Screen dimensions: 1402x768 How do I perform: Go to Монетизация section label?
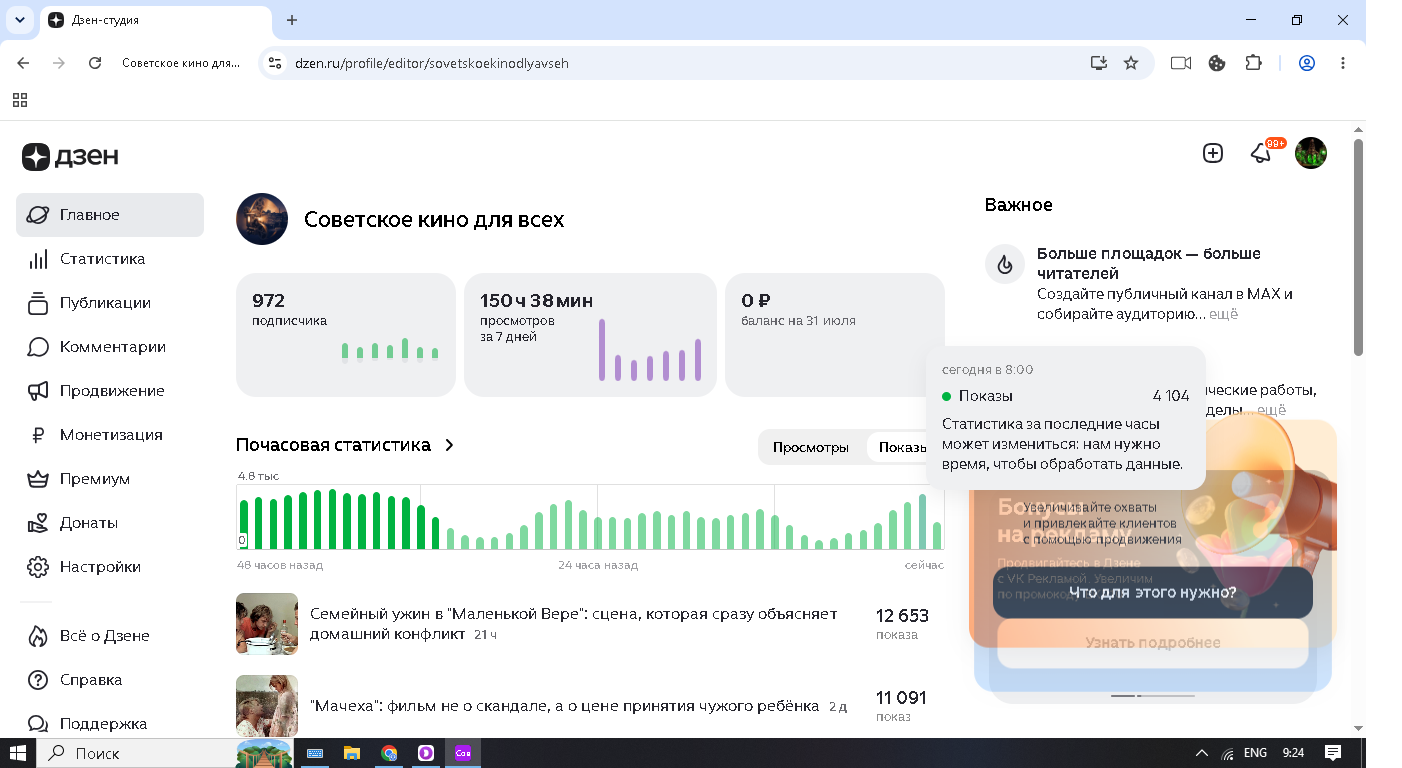(x=111, y=435)
